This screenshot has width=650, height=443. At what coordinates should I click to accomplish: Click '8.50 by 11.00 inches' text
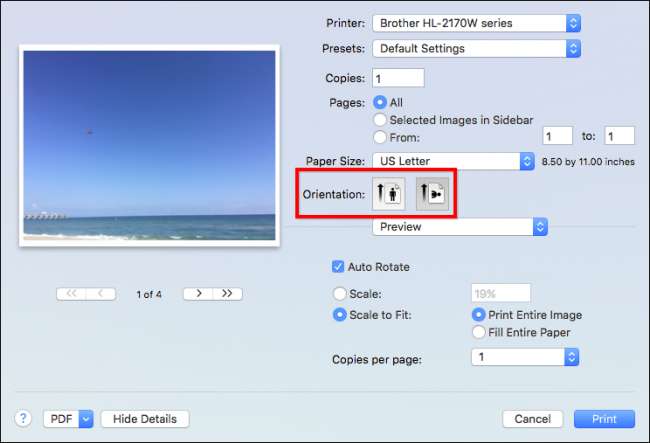588,162
